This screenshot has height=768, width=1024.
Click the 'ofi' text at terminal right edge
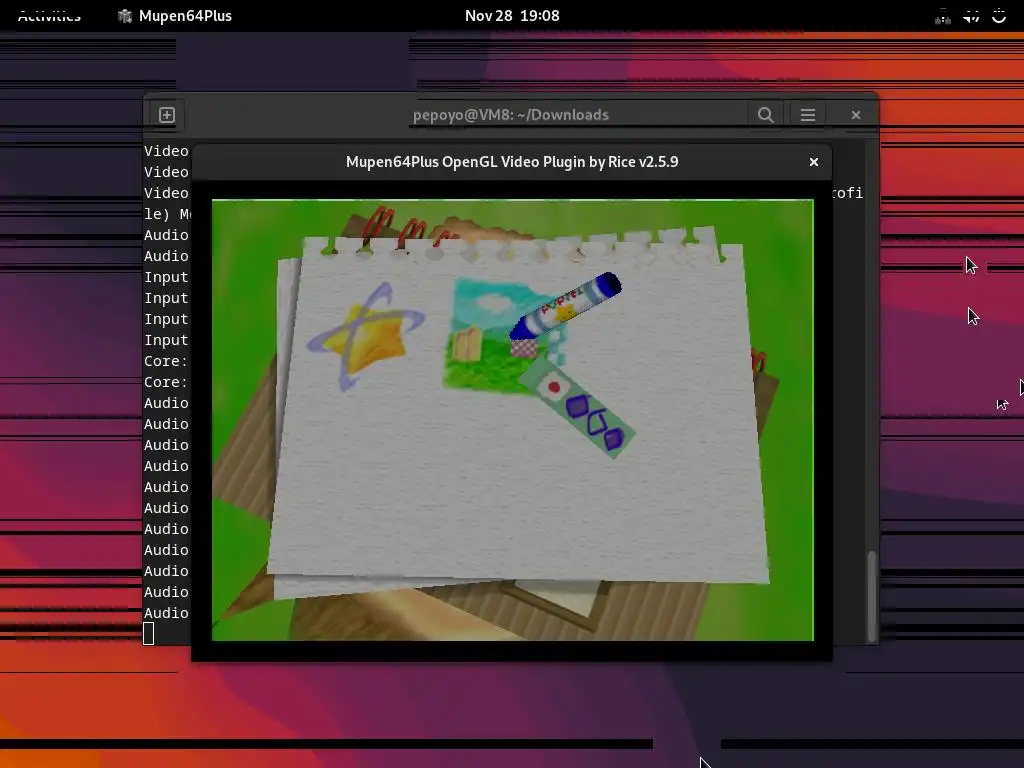[x=848, y=193]
